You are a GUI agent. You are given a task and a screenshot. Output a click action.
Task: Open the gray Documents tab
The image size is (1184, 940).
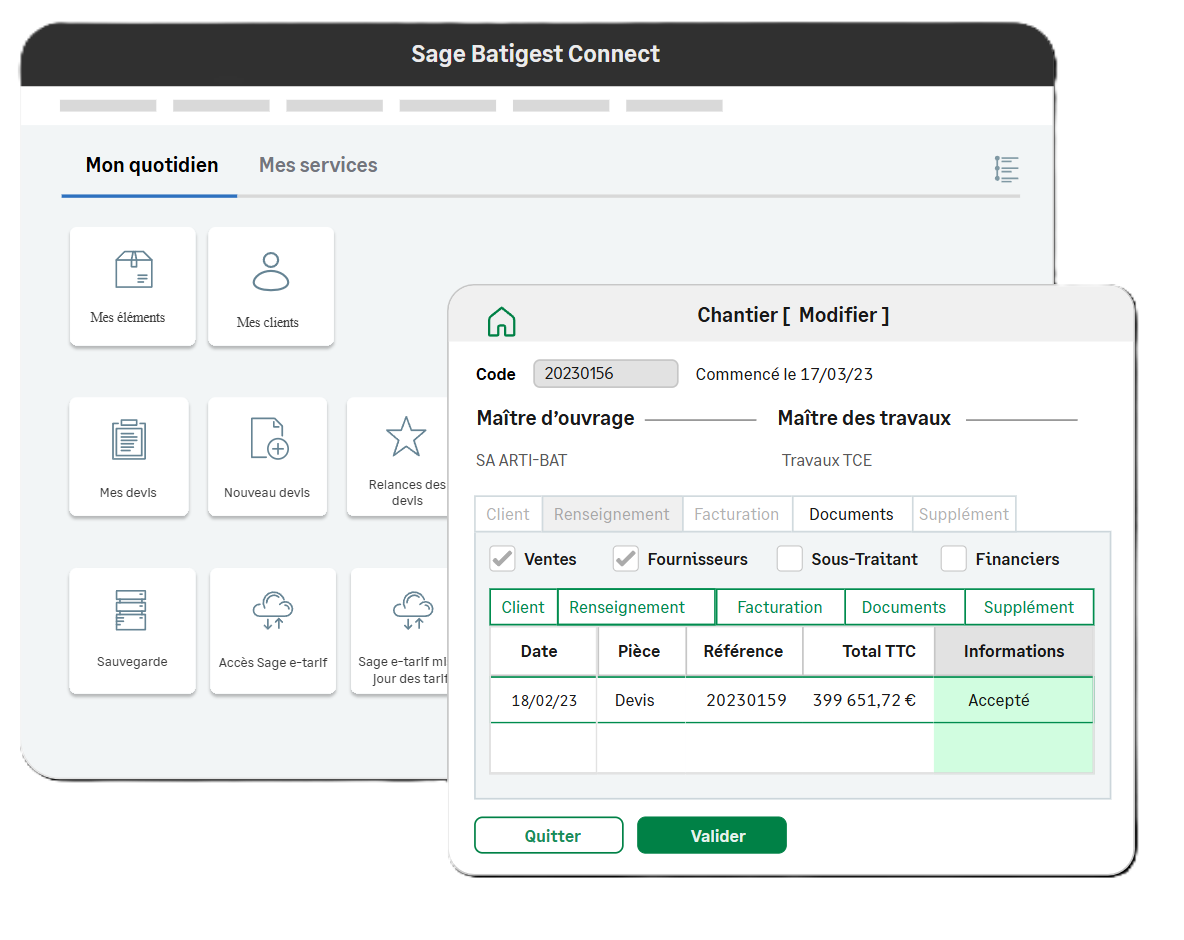[851, 514]
